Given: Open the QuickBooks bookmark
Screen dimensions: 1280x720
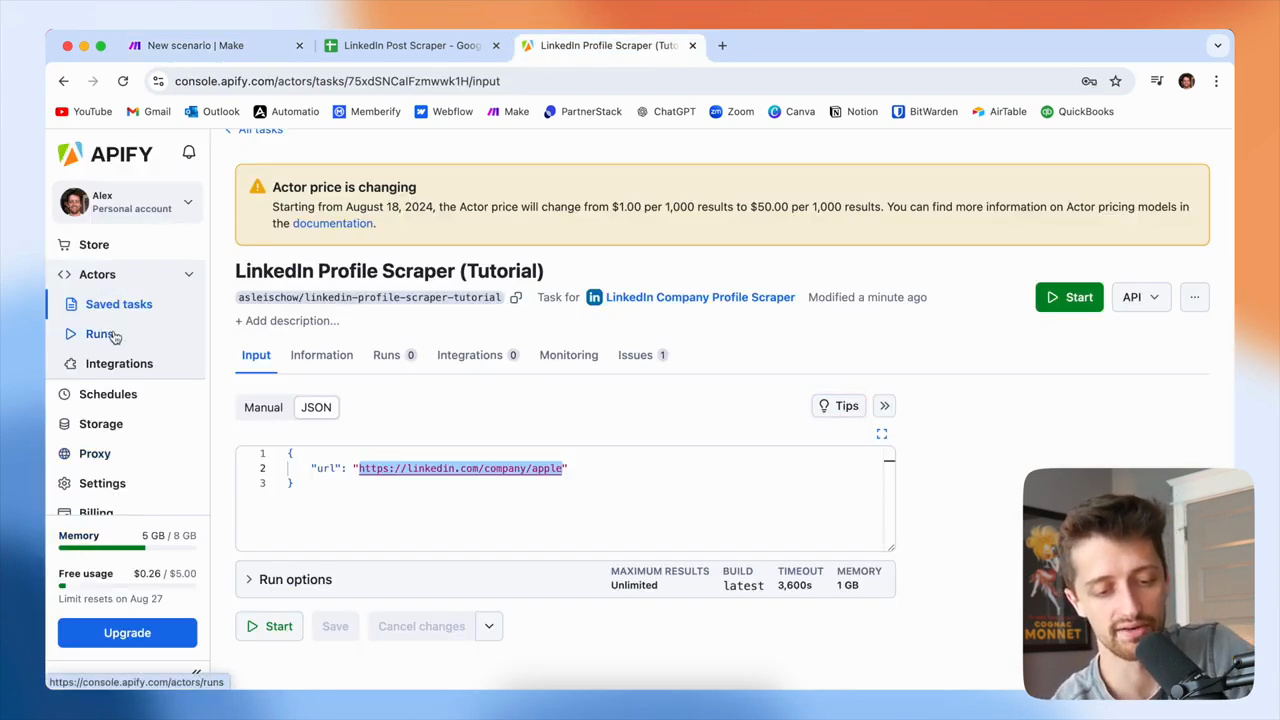Looking at the screenshot, I should point(1077,112).
